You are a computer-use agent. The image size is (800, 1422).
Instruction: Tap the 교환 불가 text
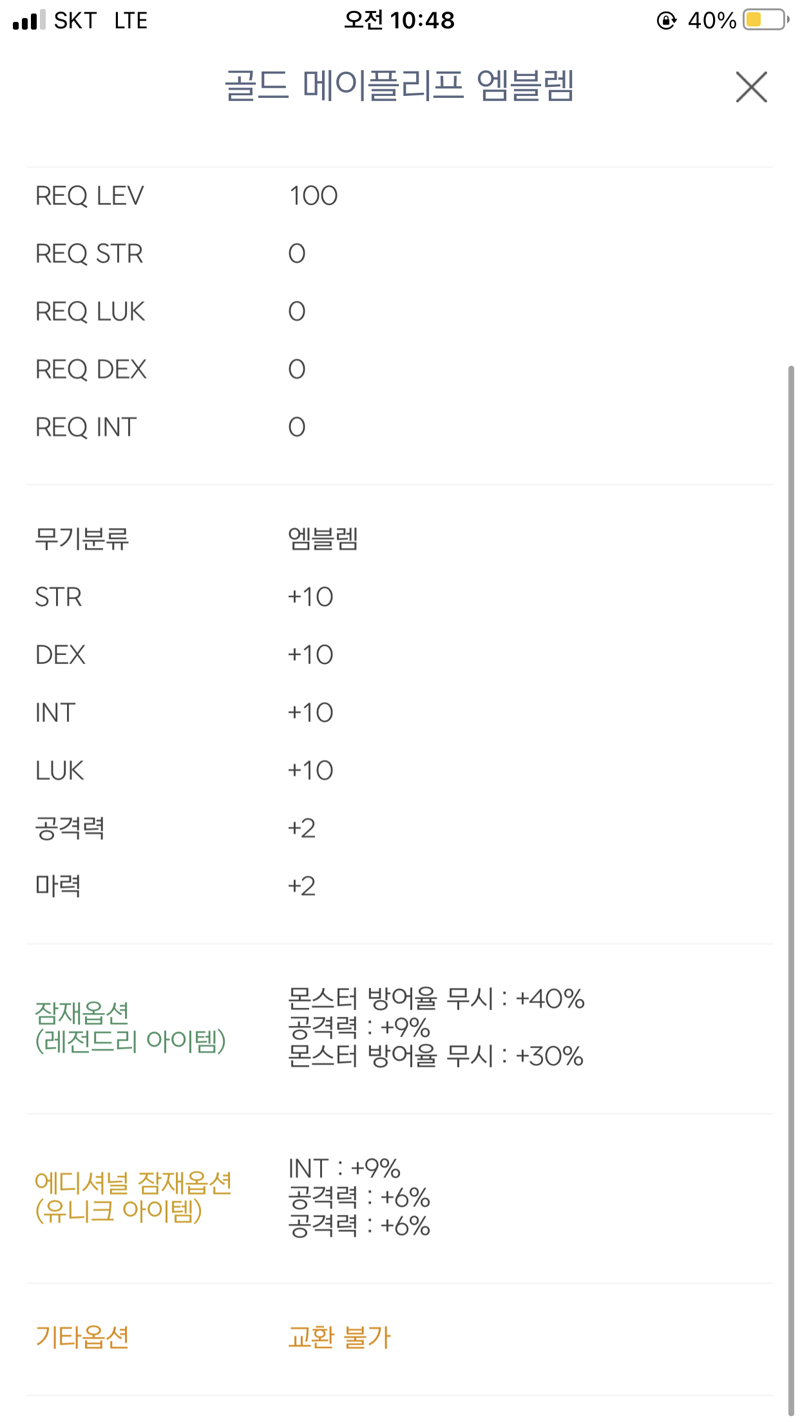[339, 1337]
